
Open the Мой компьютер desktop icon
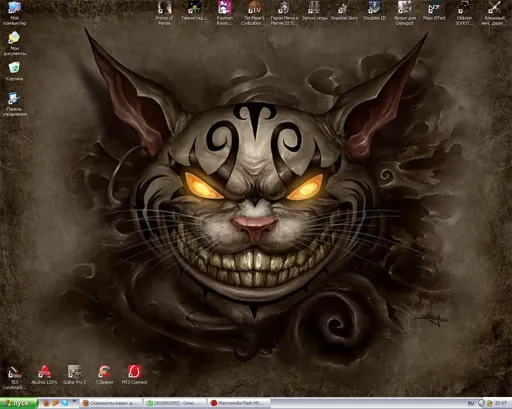point(14,13)
